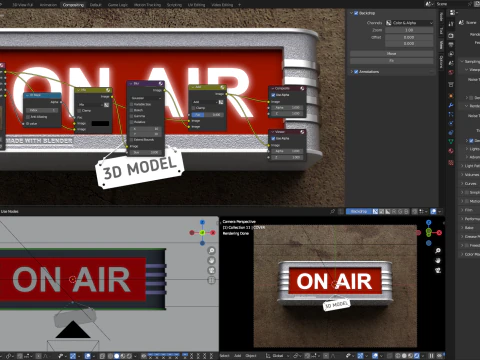
Task: Expand the Curves panel in render properties
Action: [462, 184]
